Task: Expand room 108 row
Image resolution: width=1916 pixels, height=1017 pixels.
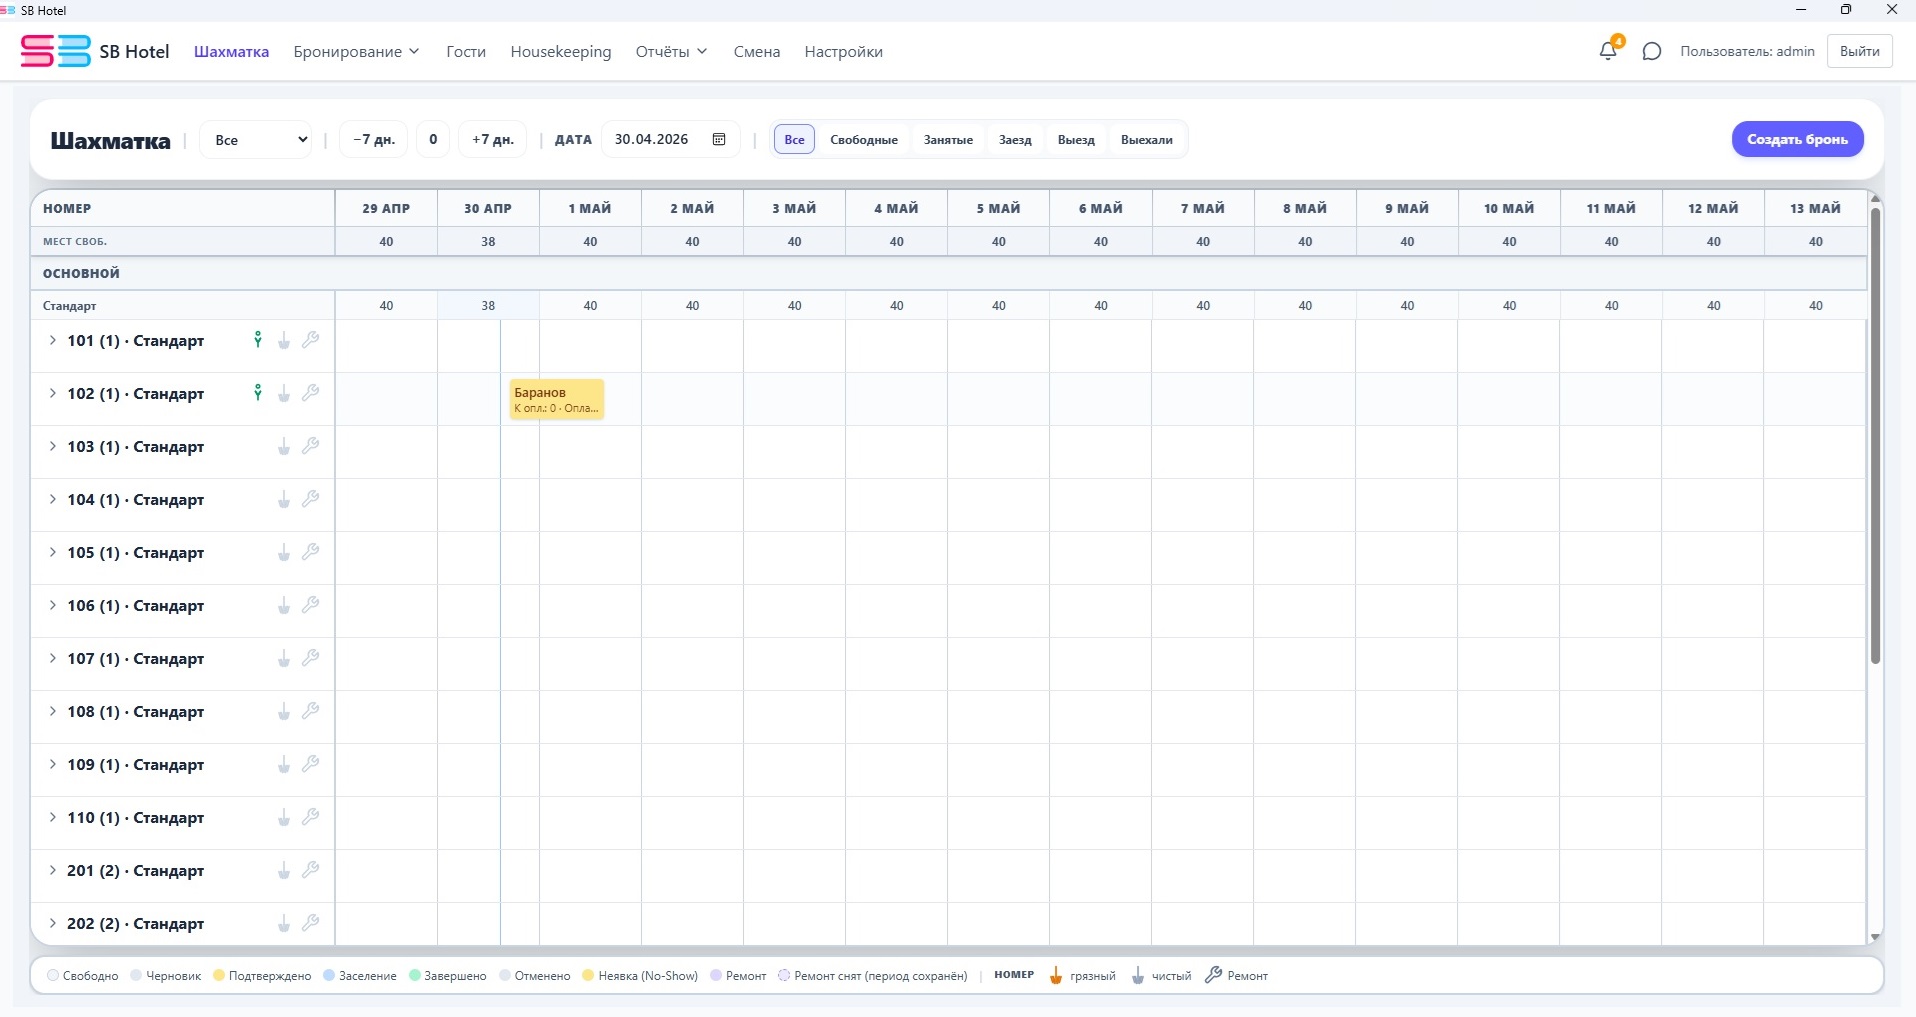Action: coord(52,712)
